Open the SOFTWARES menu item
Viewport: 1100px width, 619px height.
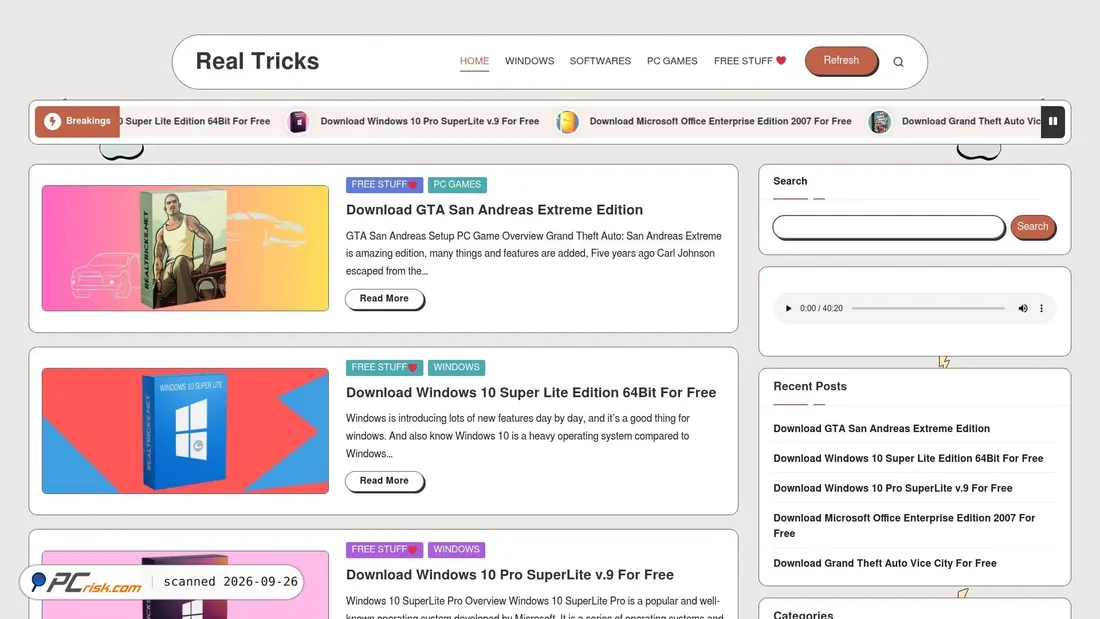tap(600, 61)
